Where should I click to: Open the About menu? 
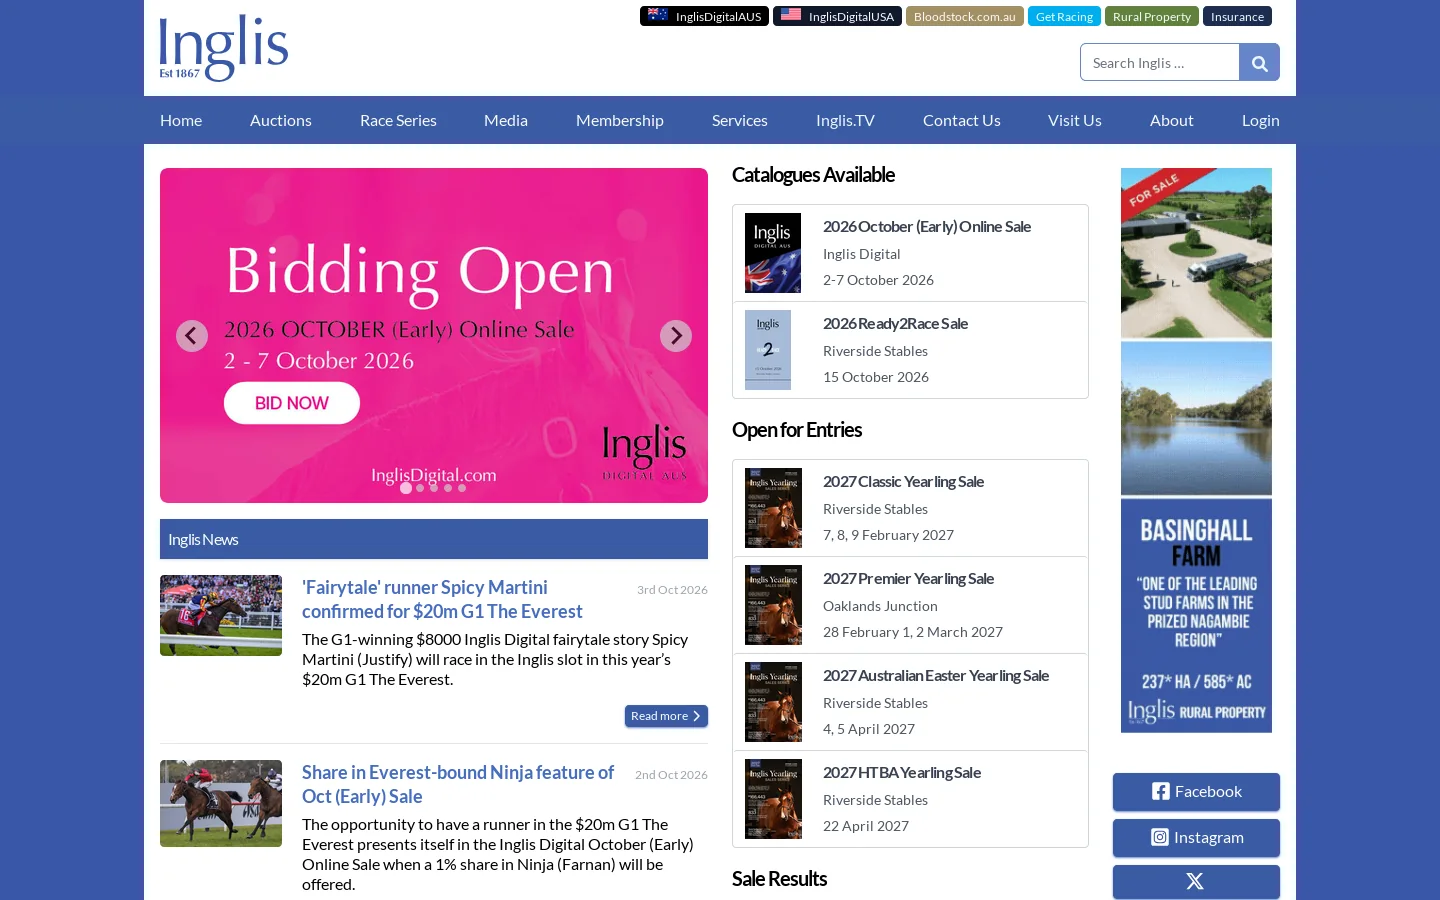click(x=1172, y=120)
